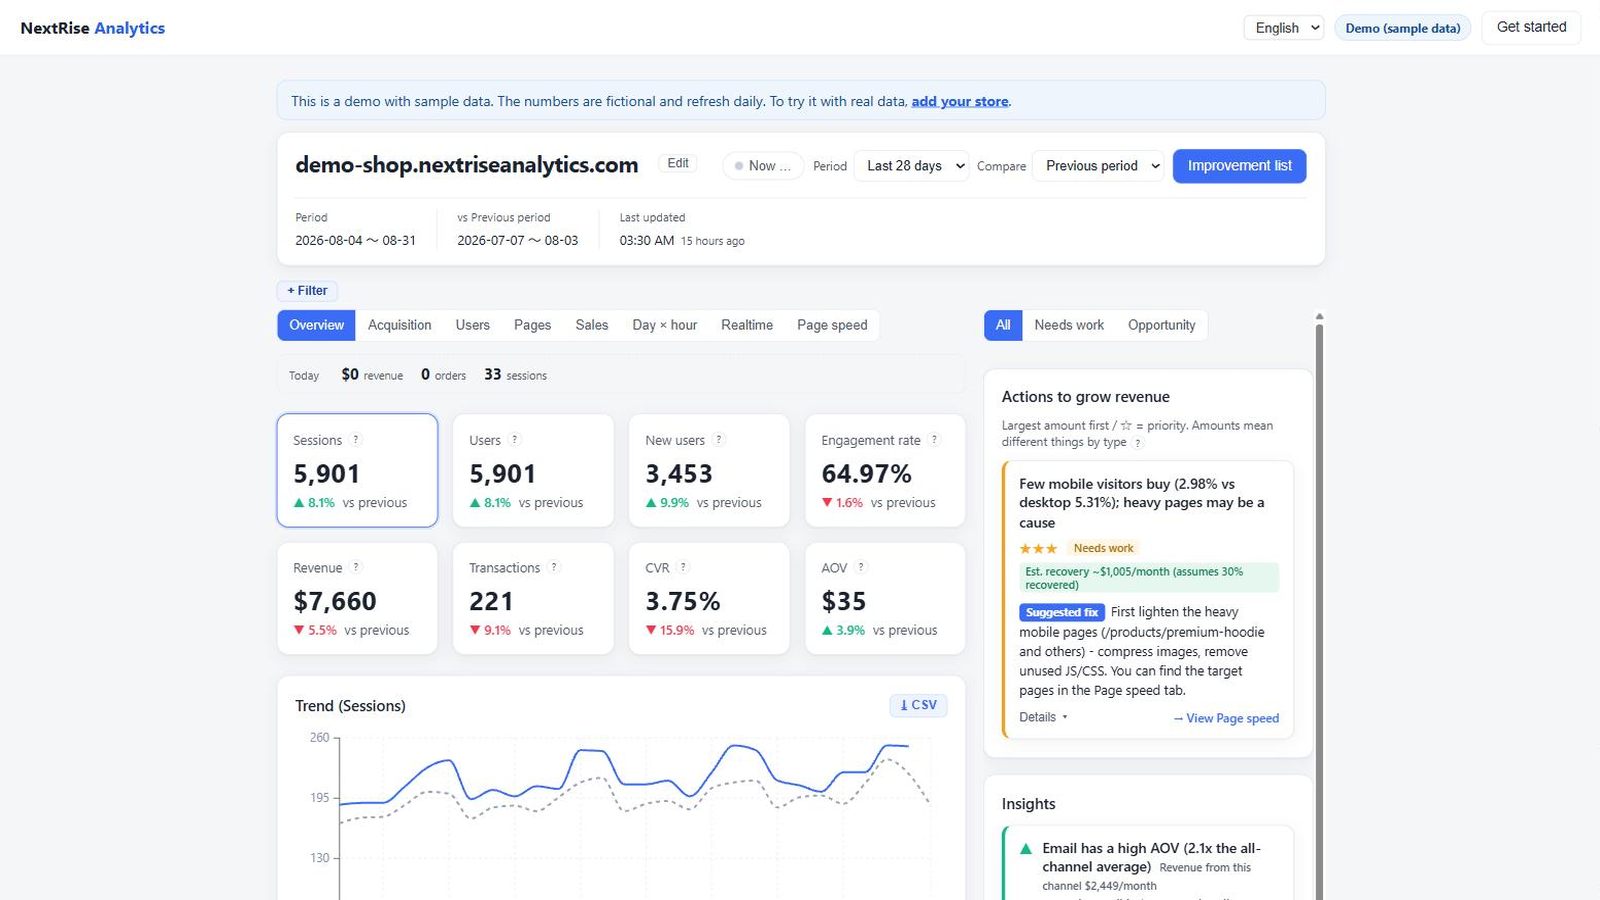Open the Previous period compare dropdown
This screenshot has height=900, width=1600.
point(1099,166)
